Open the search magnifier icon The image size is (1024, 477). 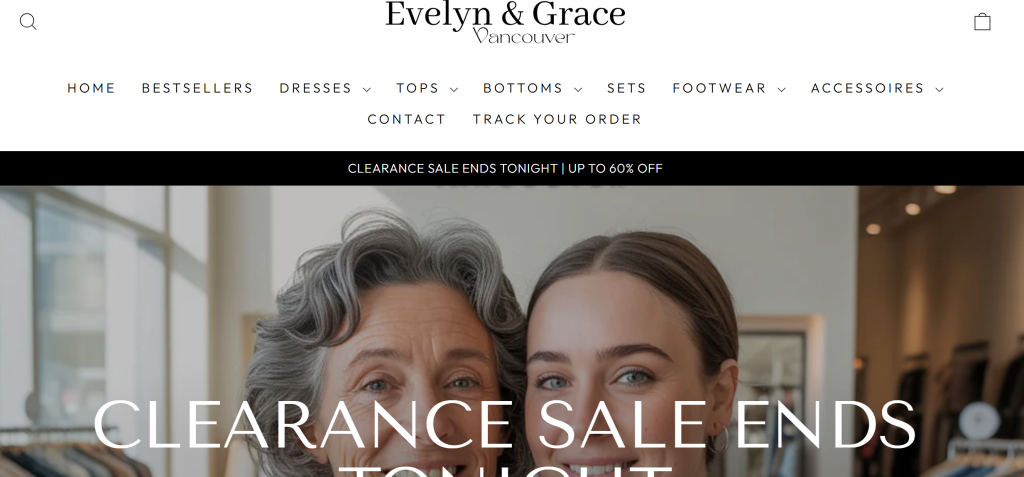(x=28, y=22)
